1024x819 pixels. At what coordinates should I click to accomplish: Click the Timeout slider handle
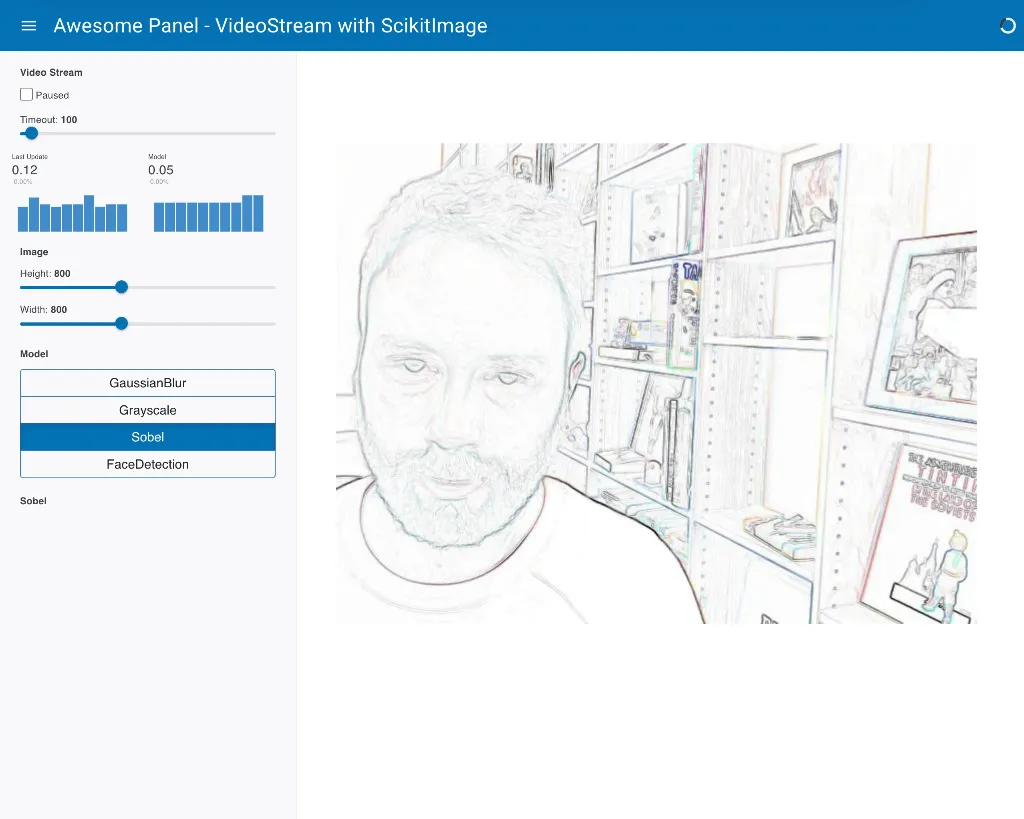(31, 133)
